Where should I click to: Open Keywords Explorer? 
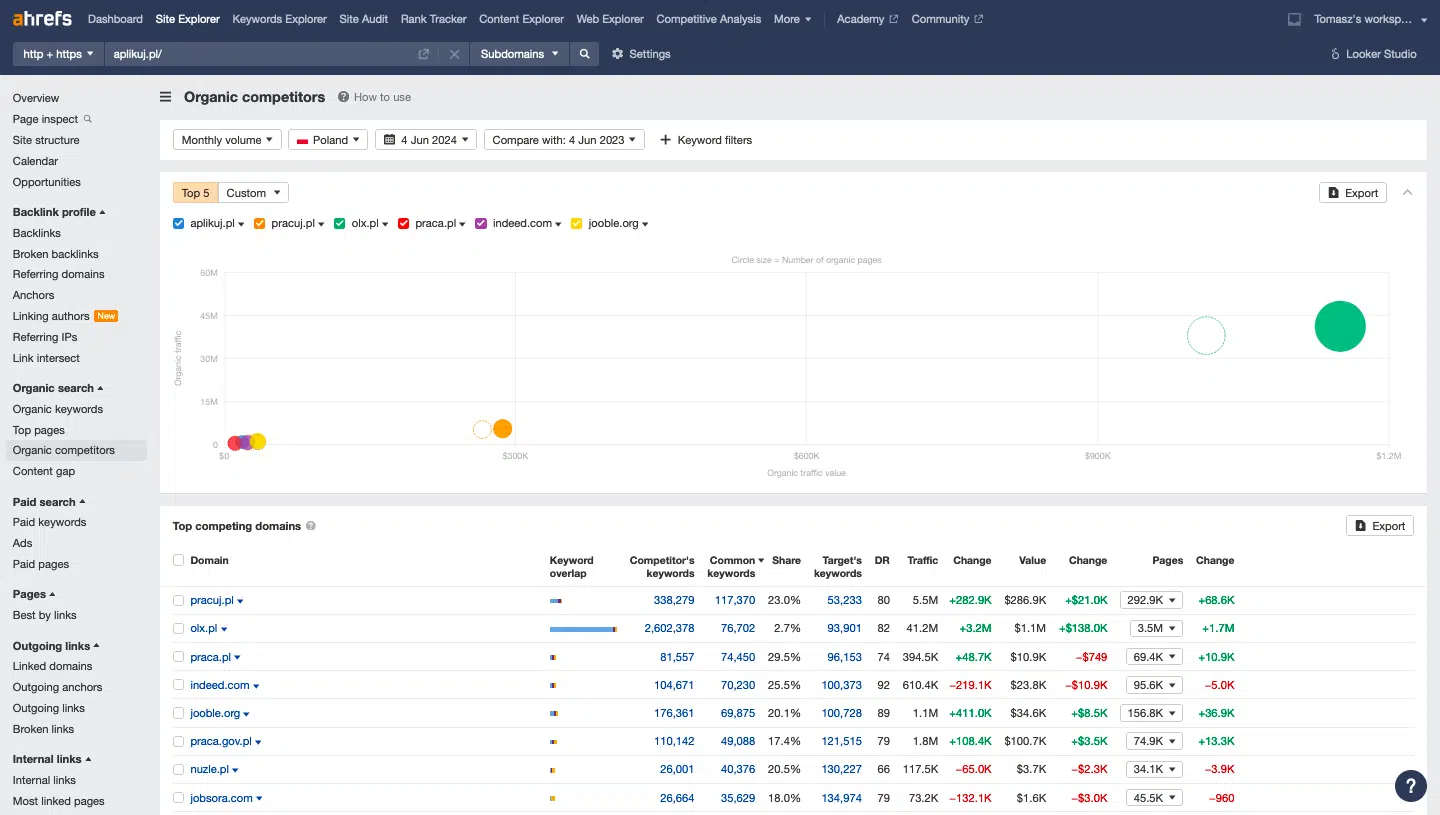click(279, 19)
